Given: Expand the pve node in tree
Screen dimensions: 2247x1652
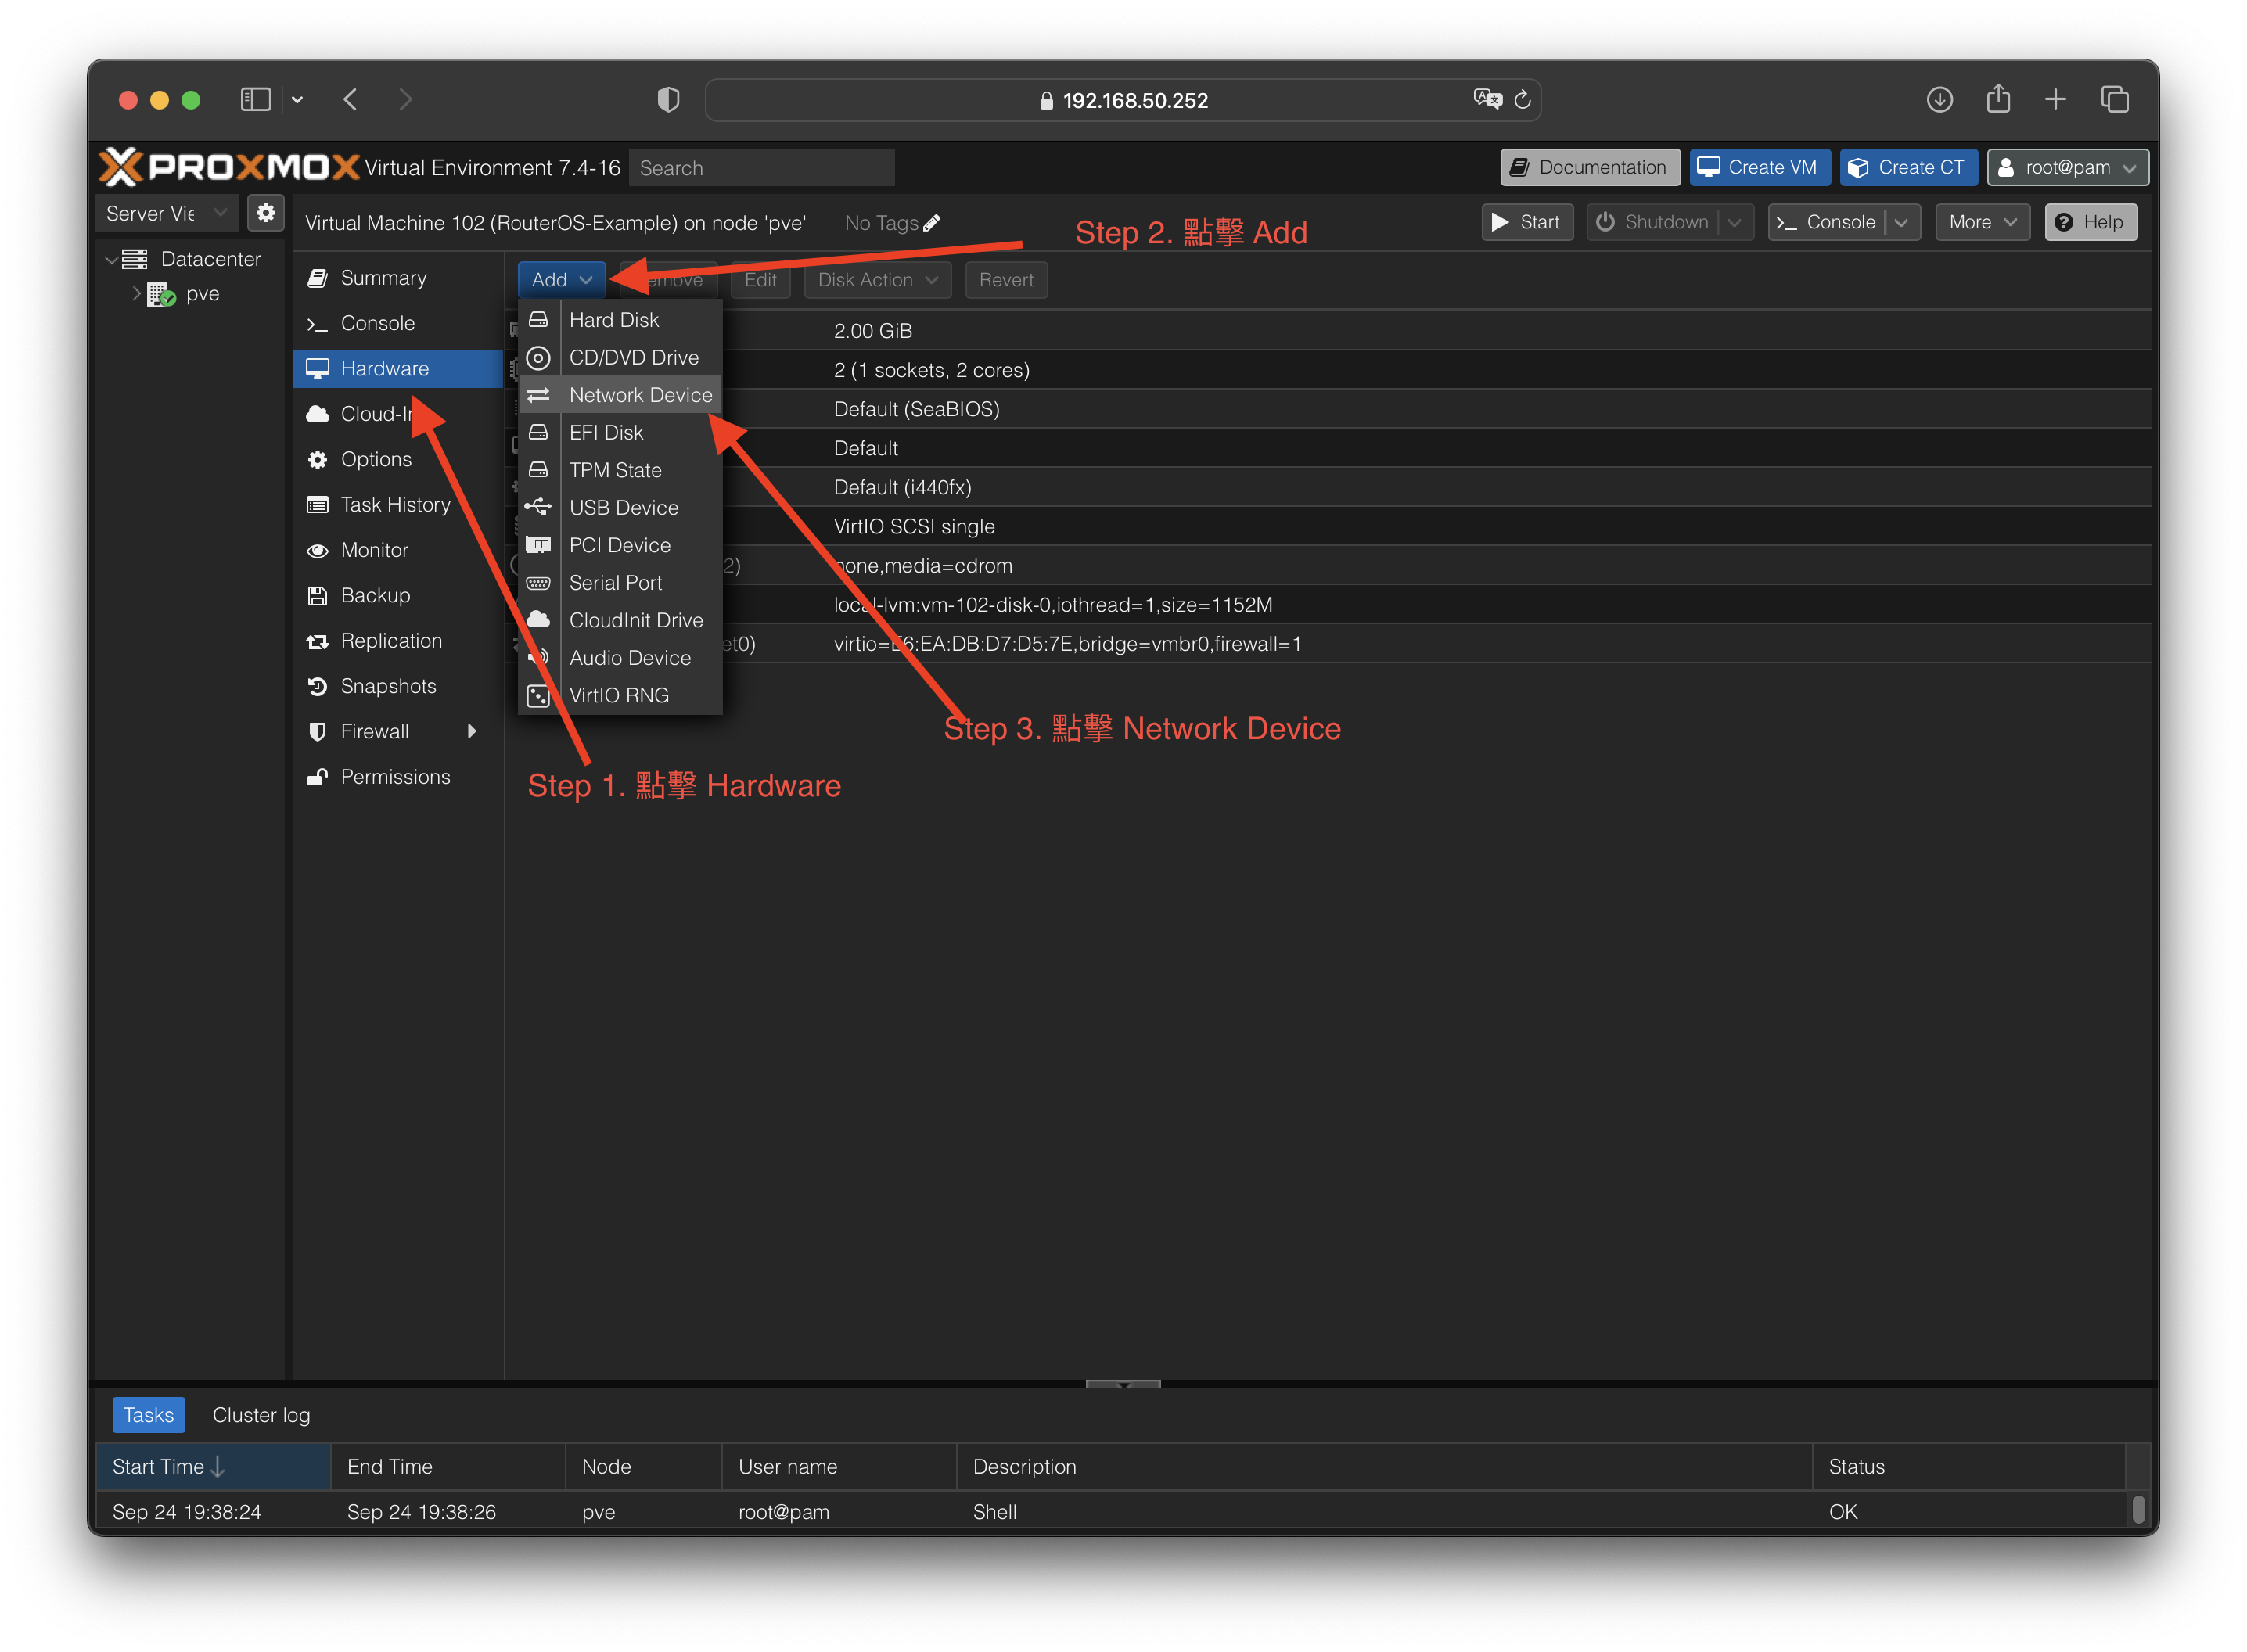Looking at the screenshot, I should coord(137,293).
